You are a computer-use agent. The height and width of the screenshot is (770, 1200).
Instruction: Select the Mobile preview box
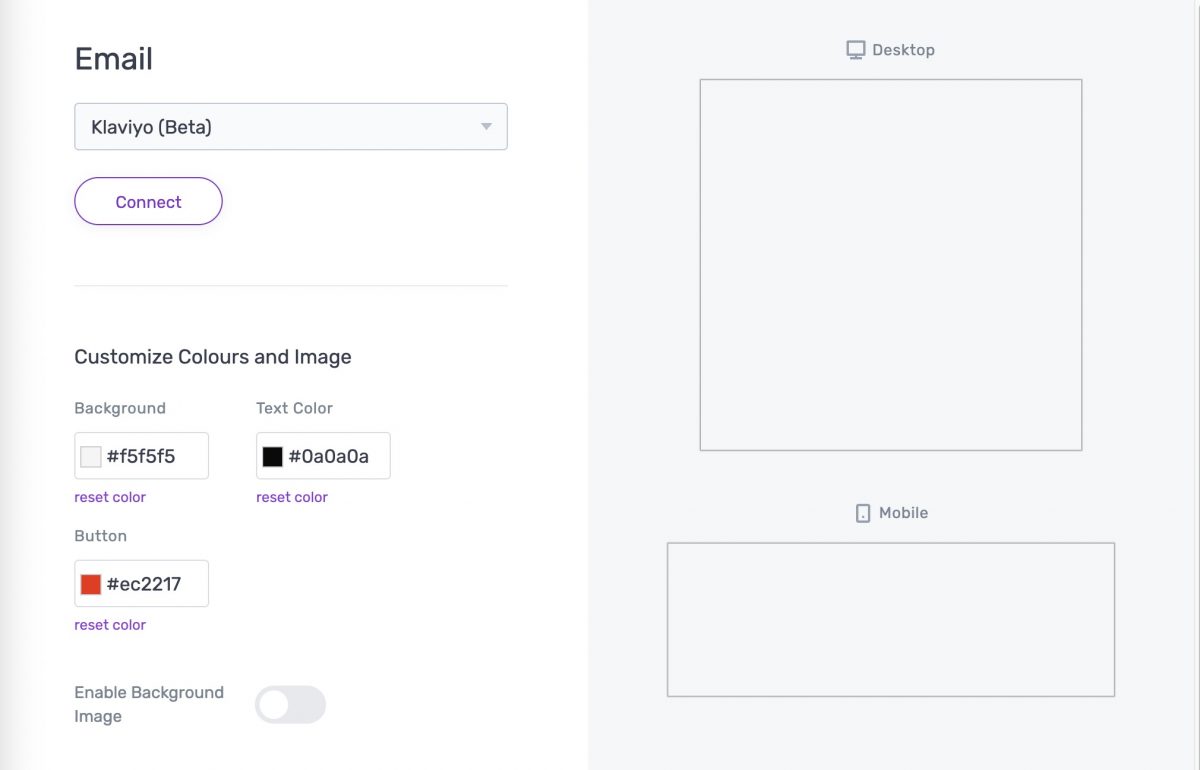pos(890,619)
